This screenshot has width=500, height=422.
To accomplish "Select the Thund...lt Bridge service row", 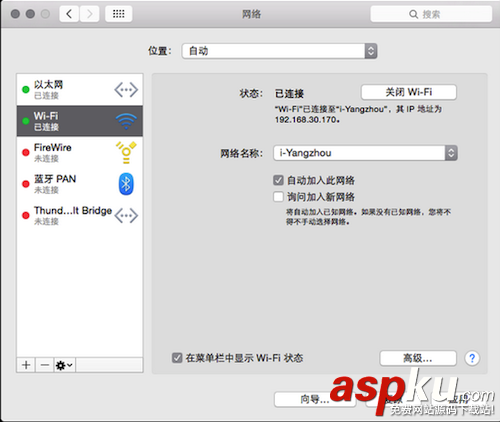I will click(80, 215).
